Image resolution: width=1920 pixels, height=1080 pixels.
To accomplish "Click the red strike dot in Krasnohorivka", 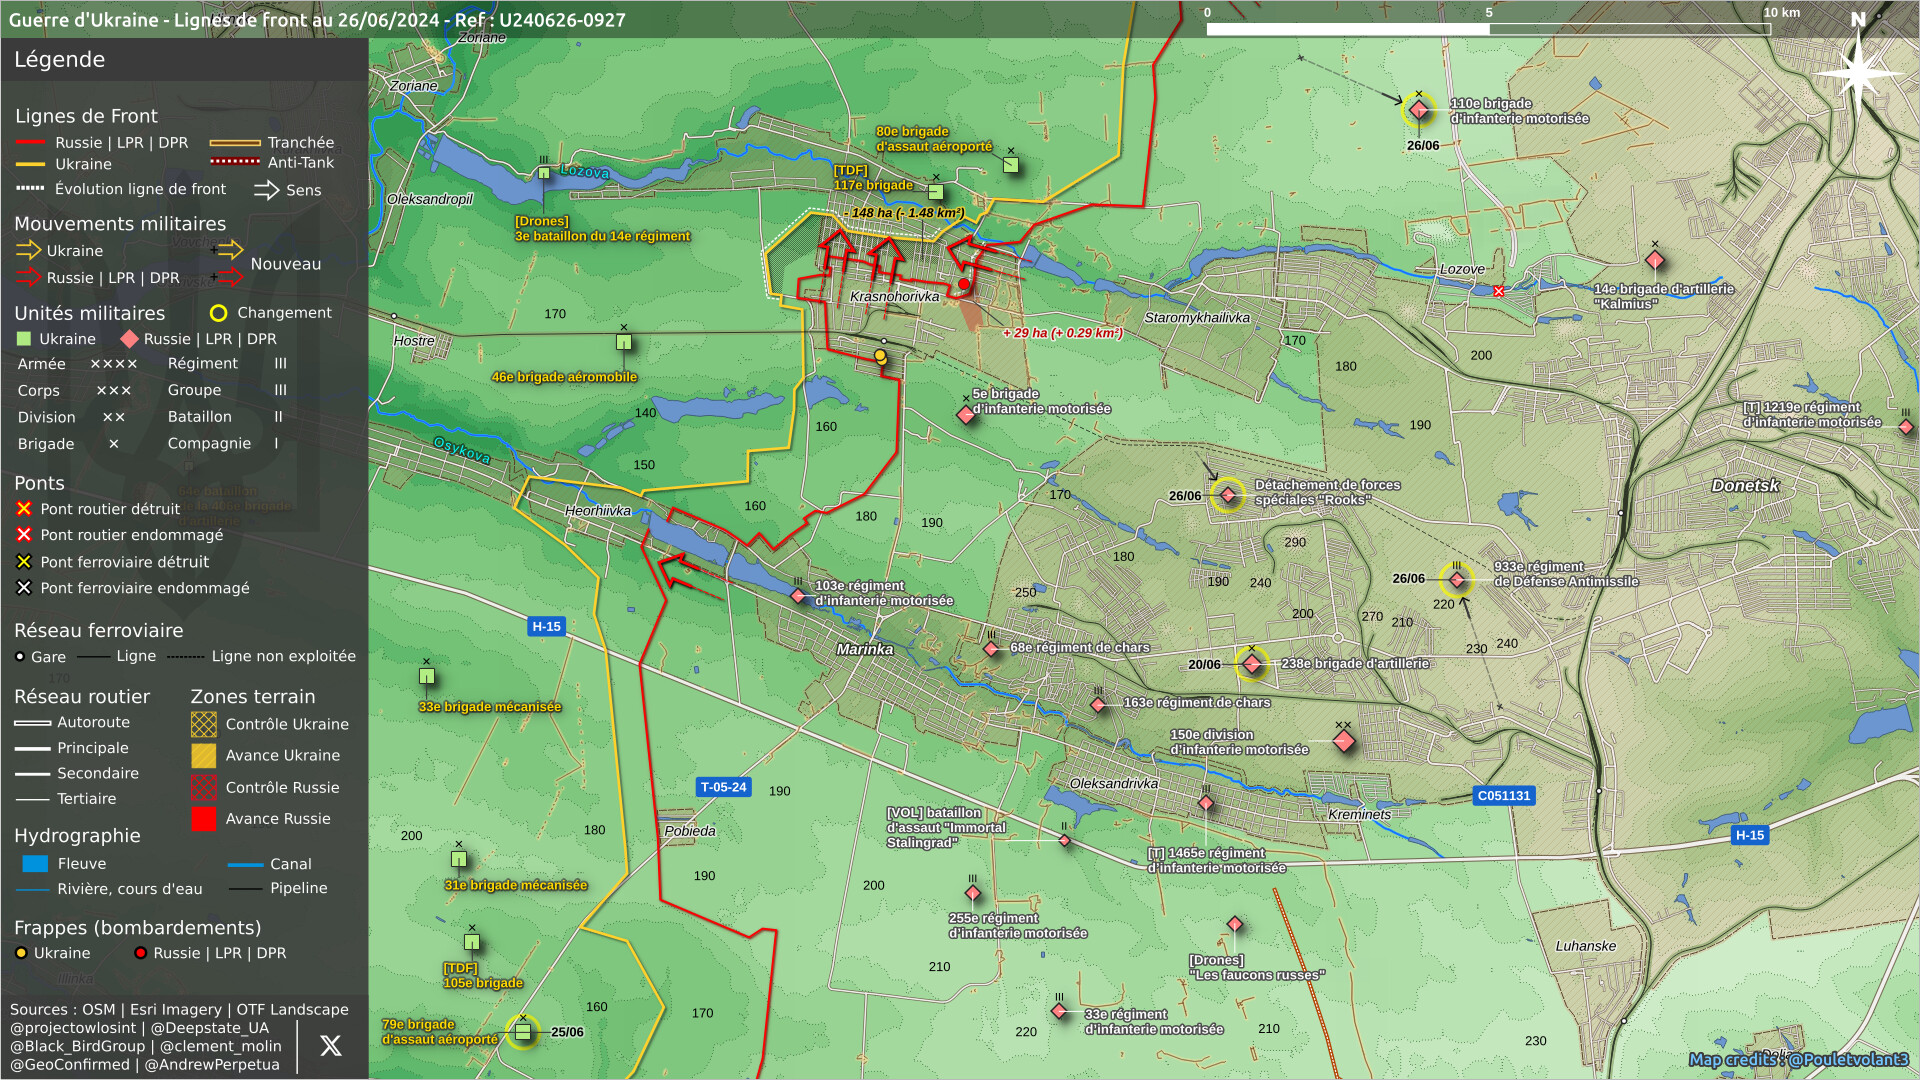I will [963, 285].
